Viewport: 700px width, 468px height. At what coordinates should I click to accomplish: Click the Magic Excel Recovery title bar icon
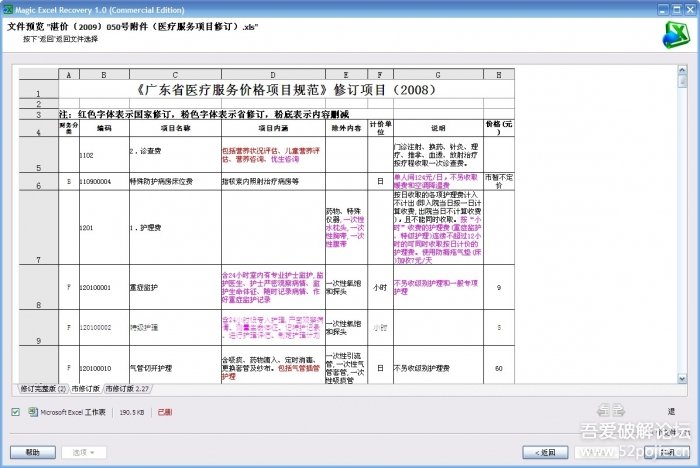8,8
